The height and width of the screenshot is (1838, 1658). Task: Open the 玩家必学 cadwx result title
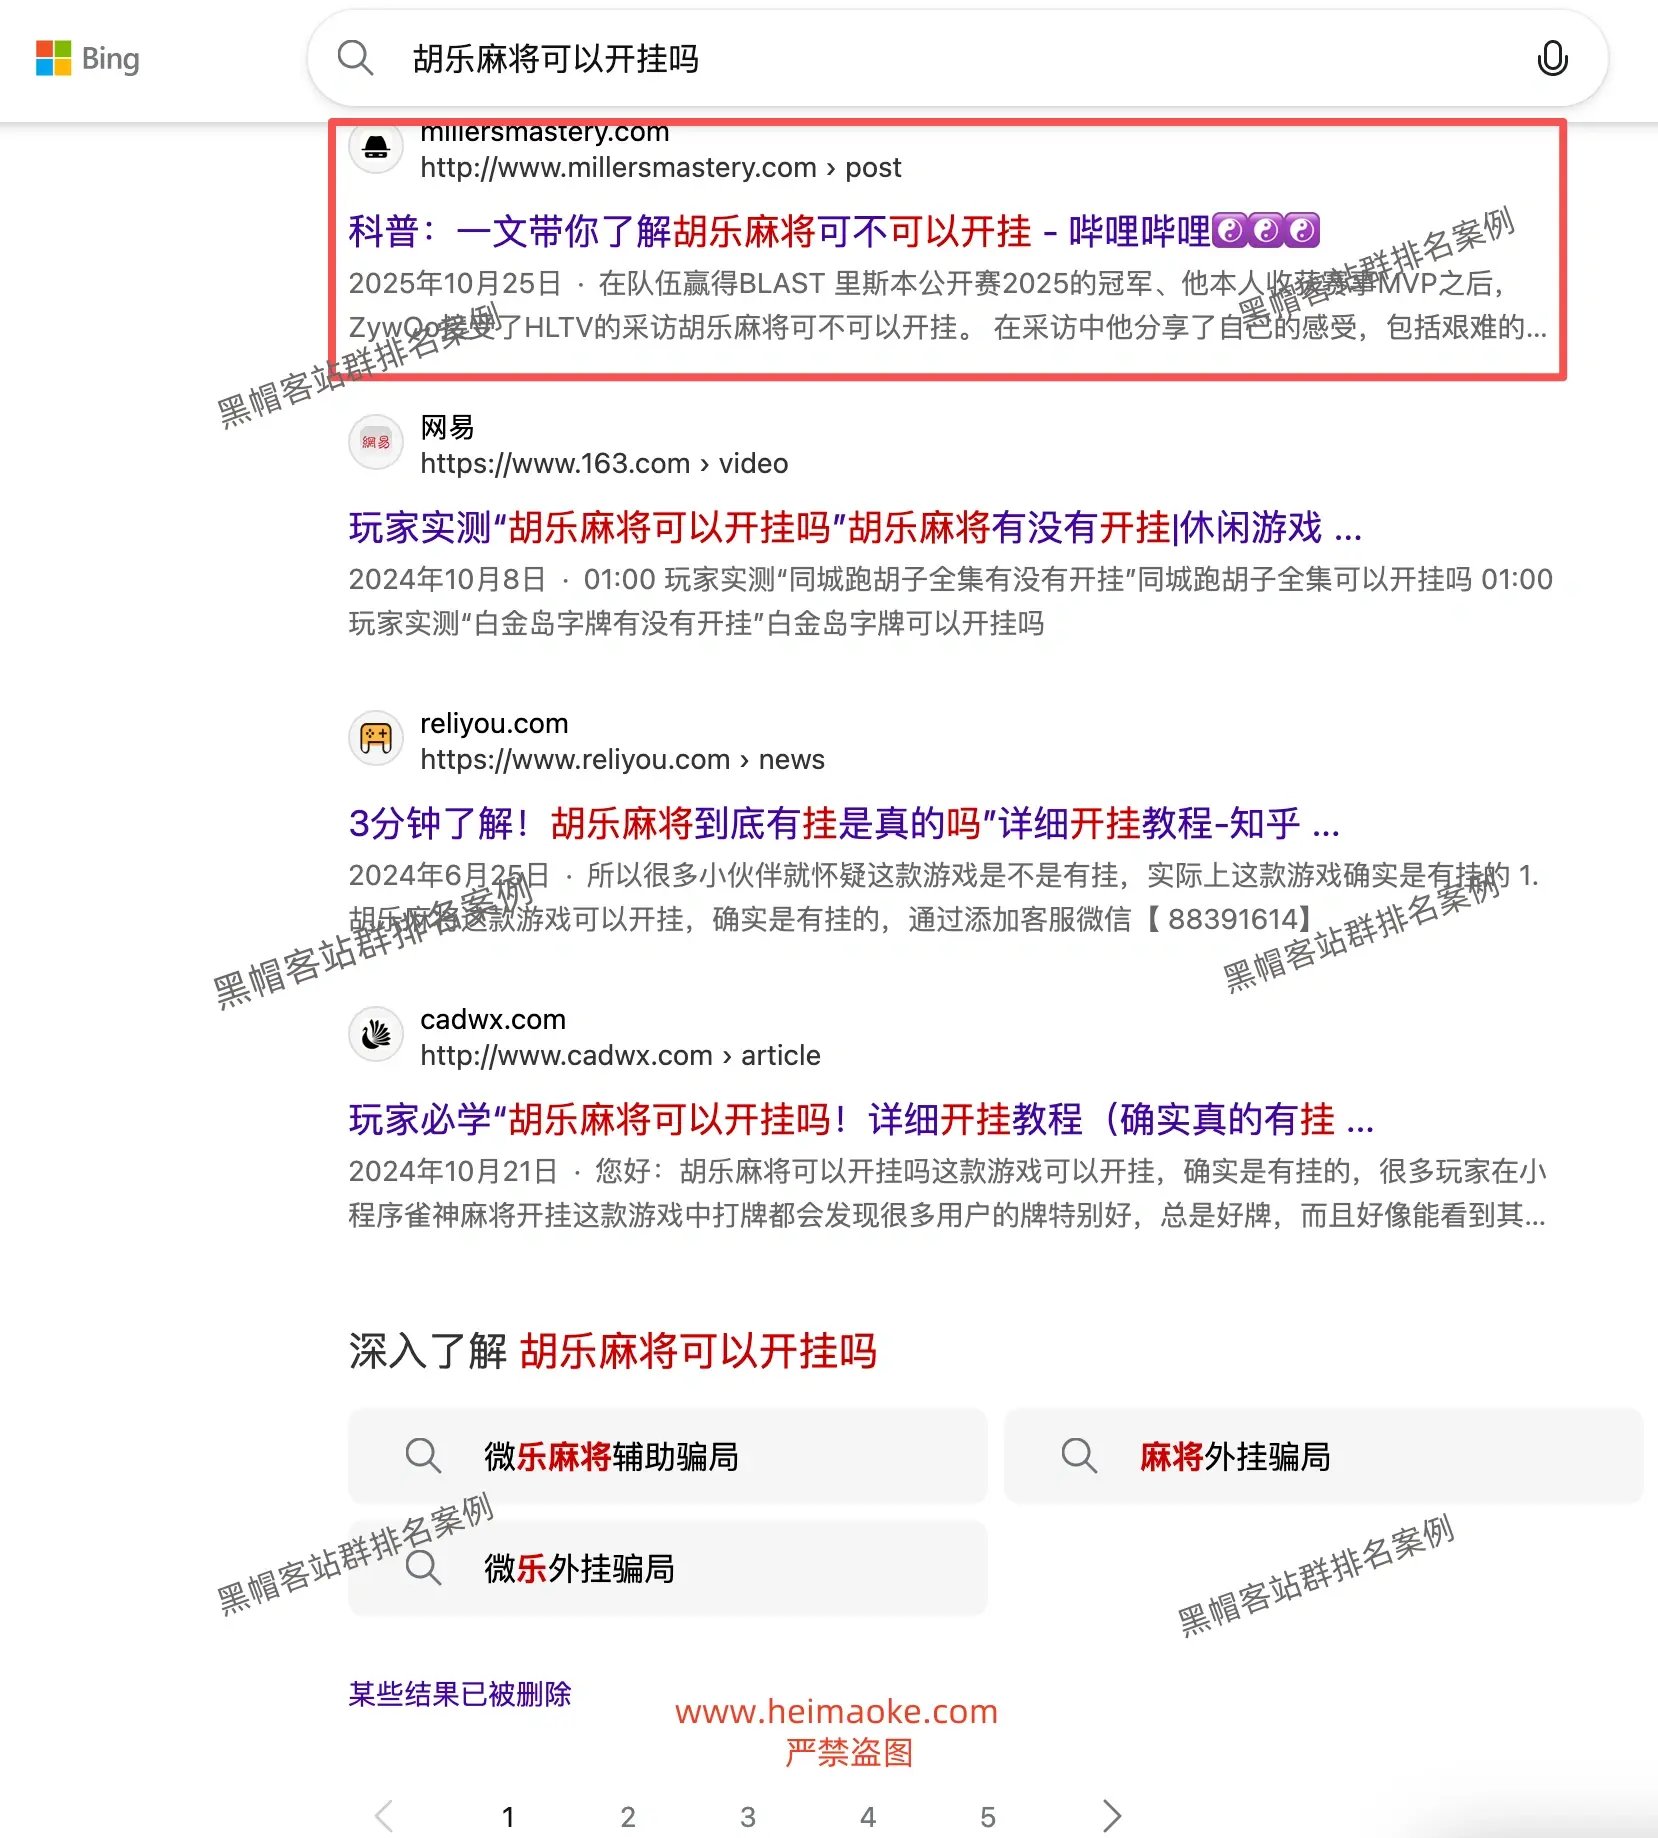click(x=861, y=1119)
